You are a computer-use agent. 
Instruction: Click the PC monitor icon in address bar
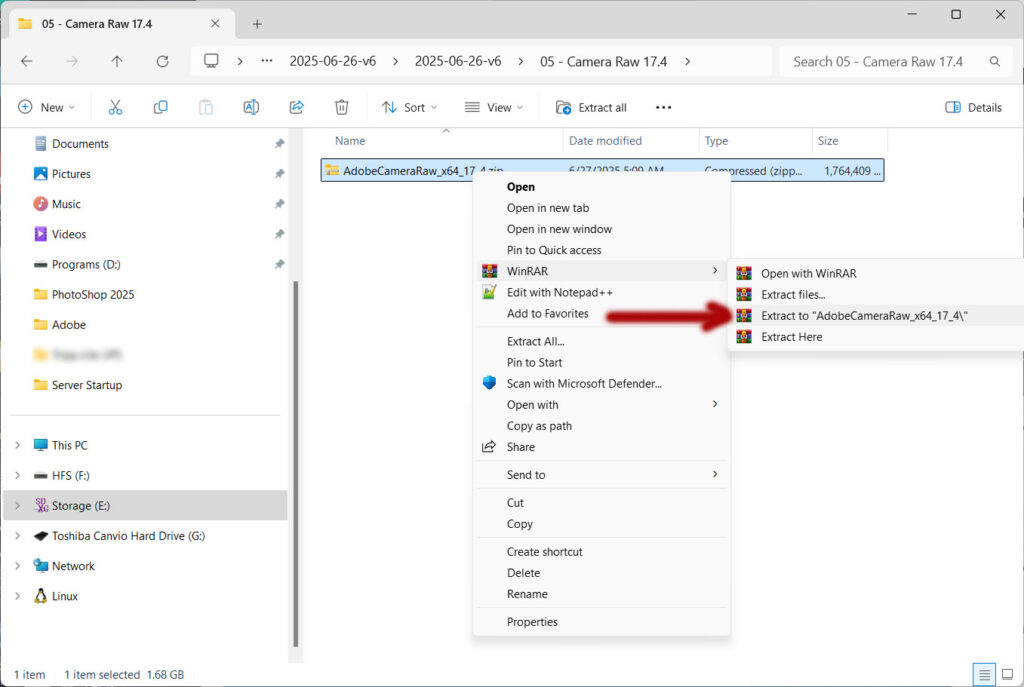[x=211, y=61]
